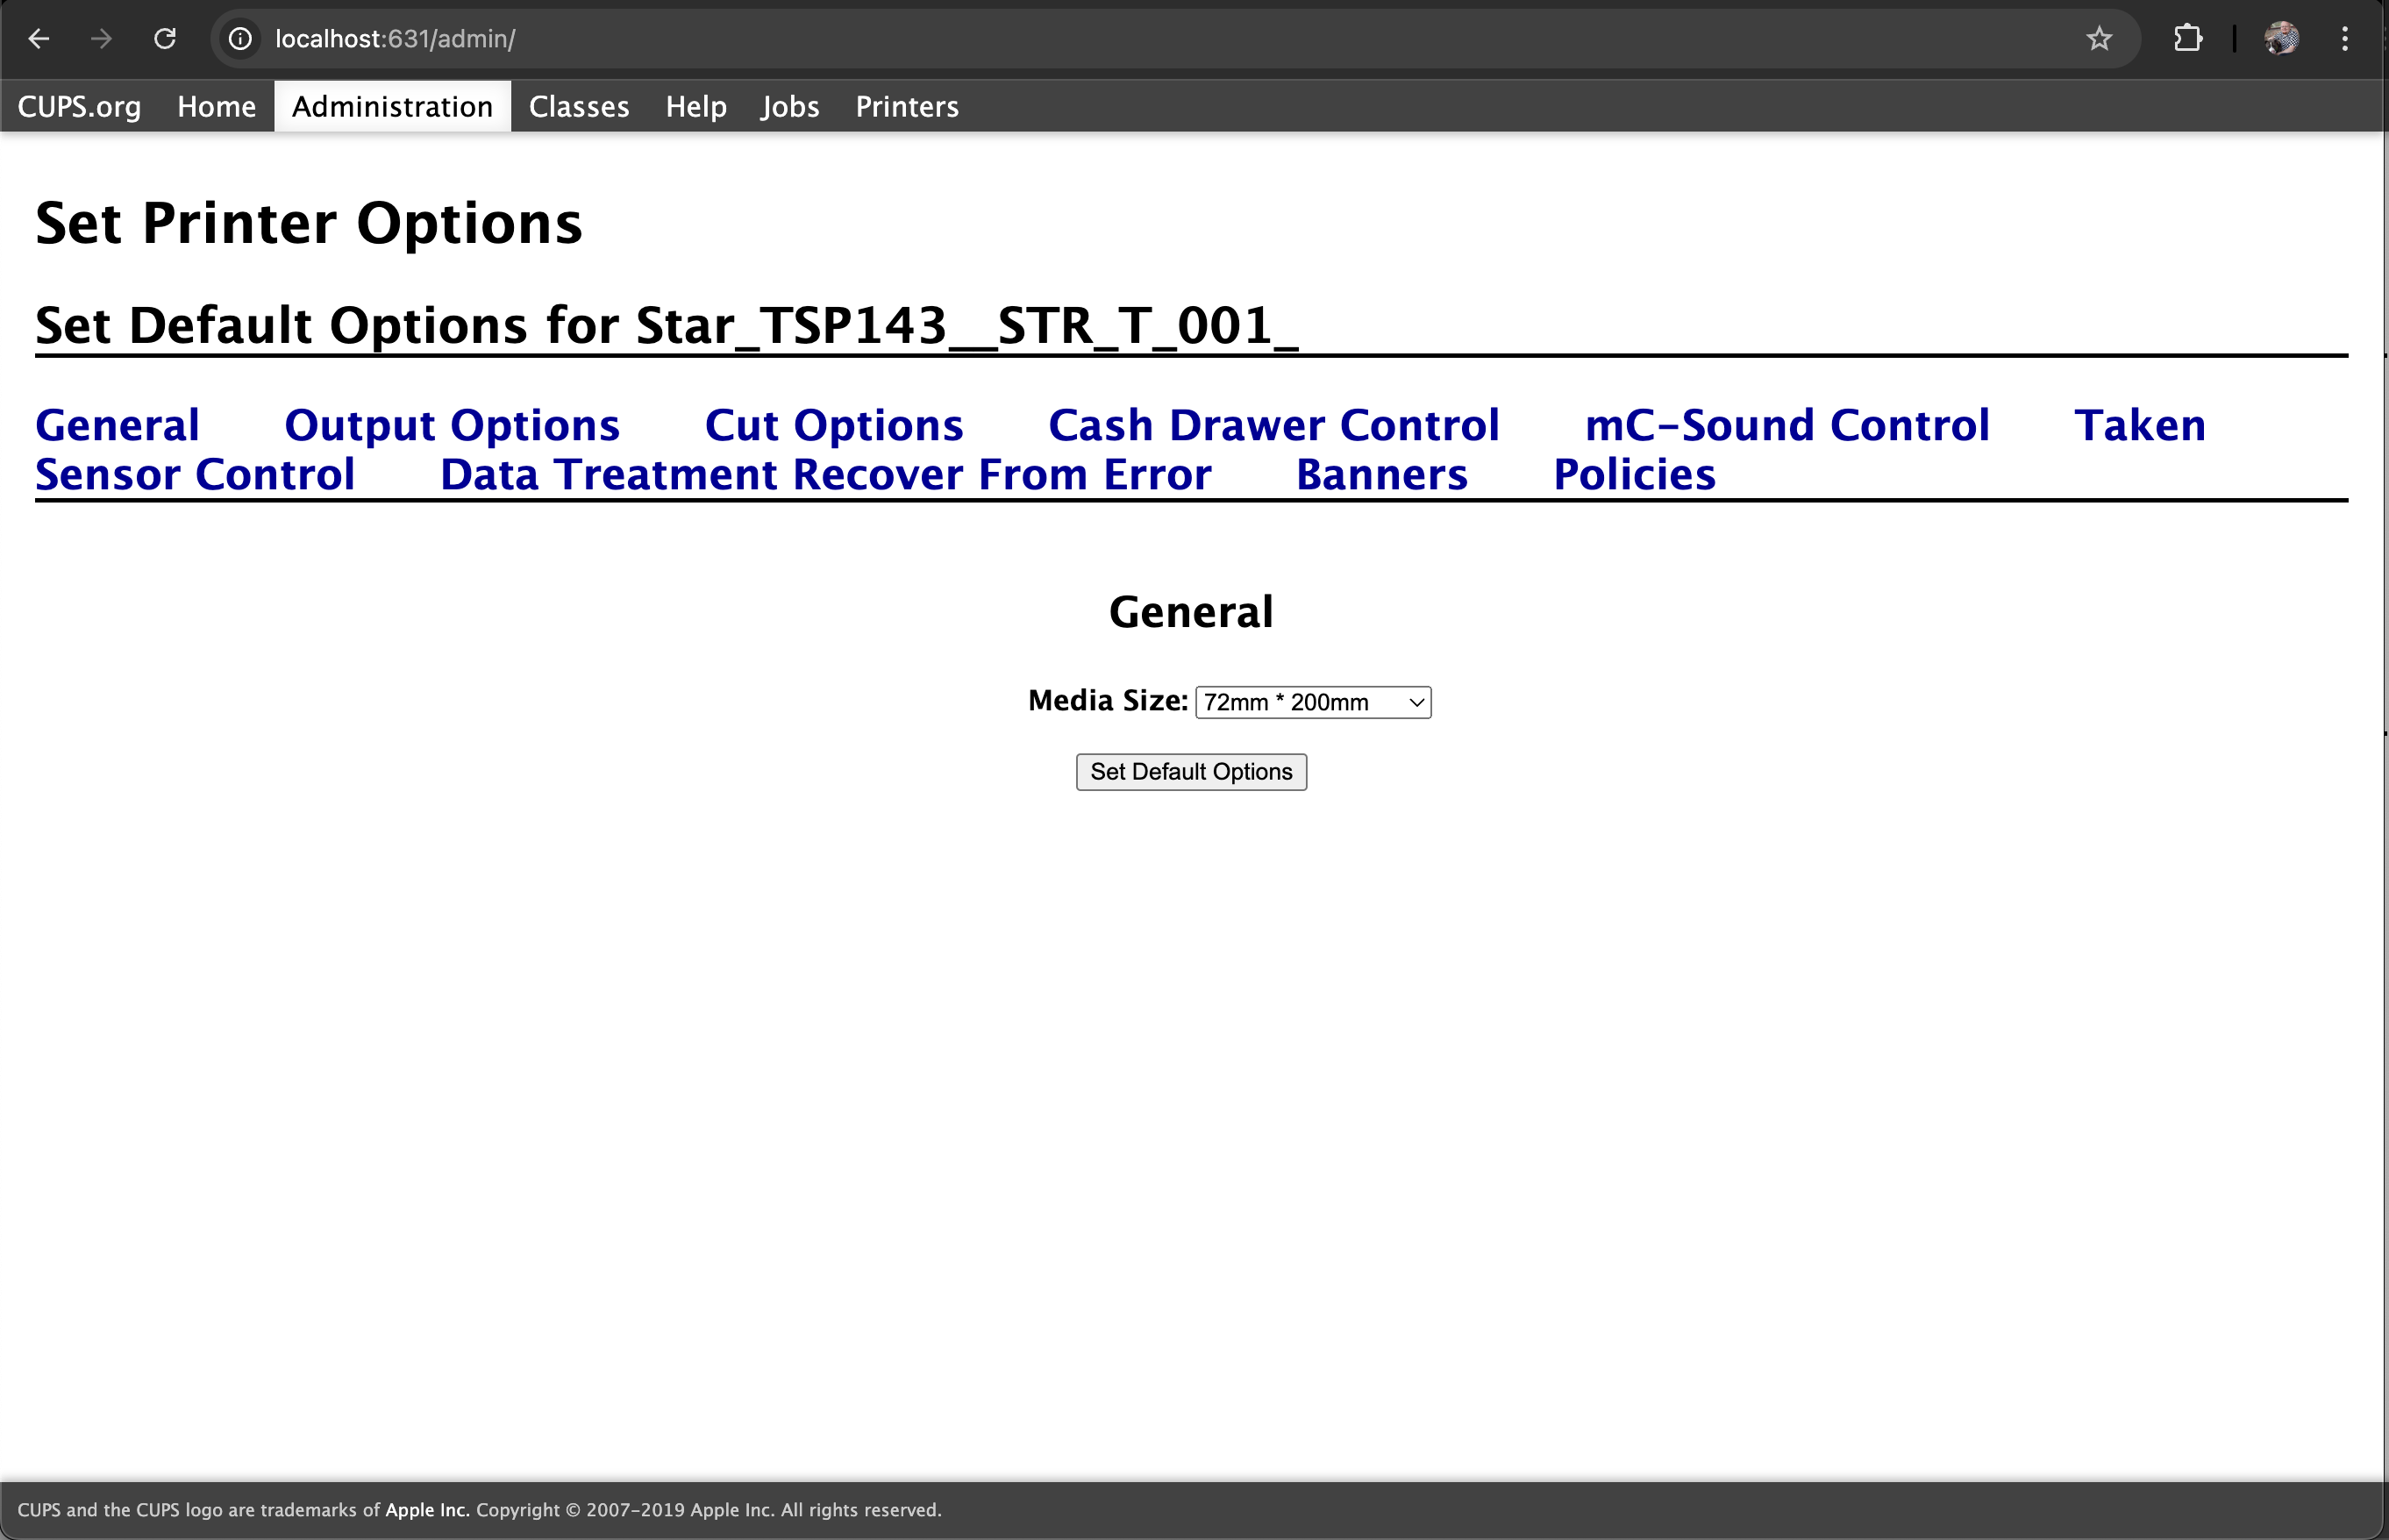Select the Administration tab
The image size is (2389, 1540).
point(392,106)
